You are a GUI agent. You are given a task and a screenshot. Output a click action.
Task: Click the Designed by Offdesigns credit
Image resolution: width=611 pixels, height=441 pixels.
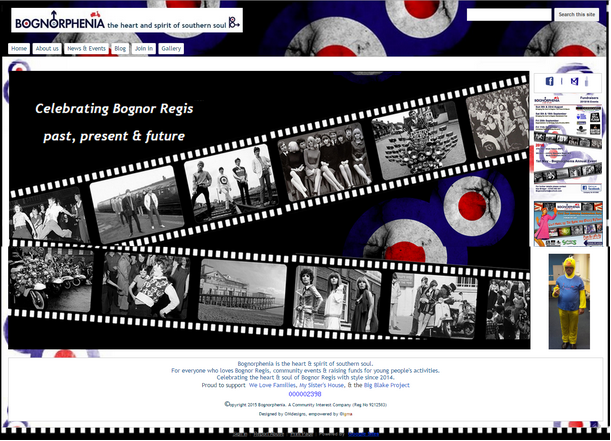tap(306, 414)
